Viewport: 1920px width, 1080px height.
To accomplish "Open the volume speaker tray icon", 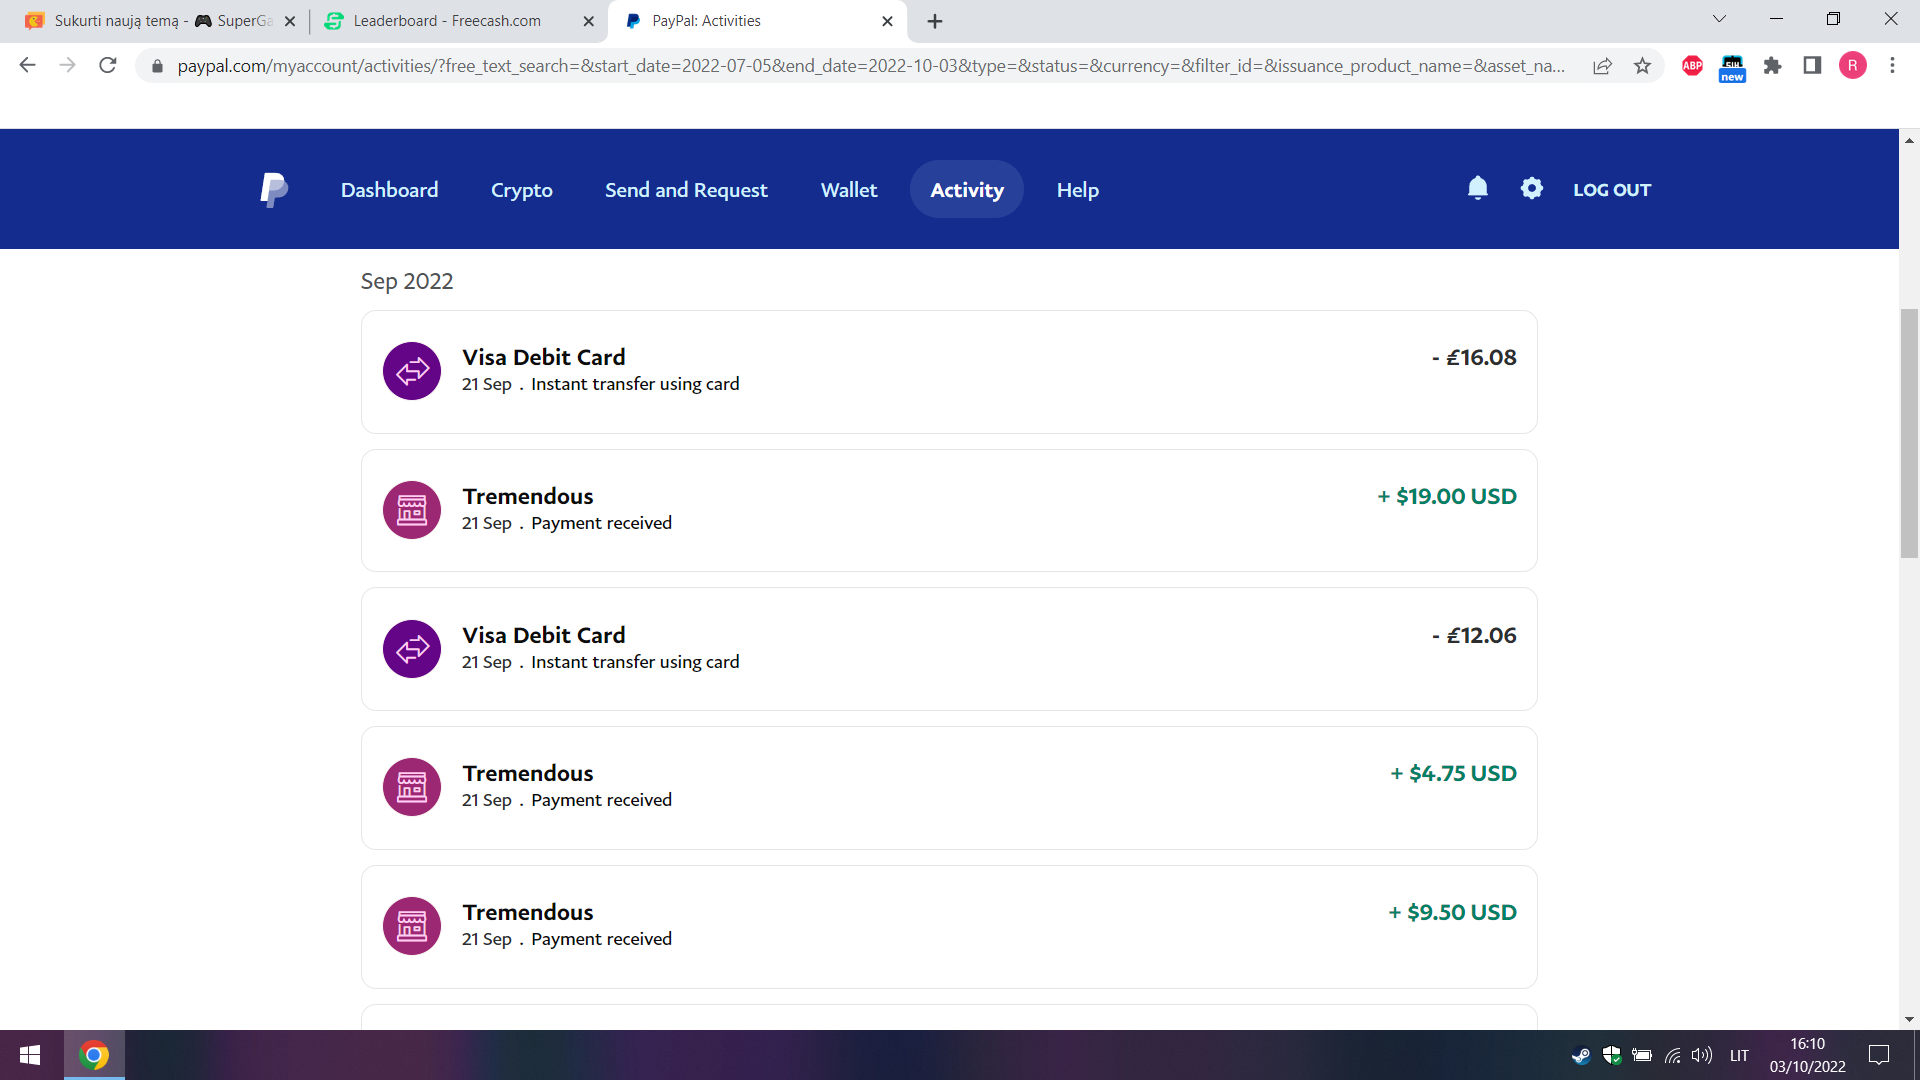I will (1702, 1055).
